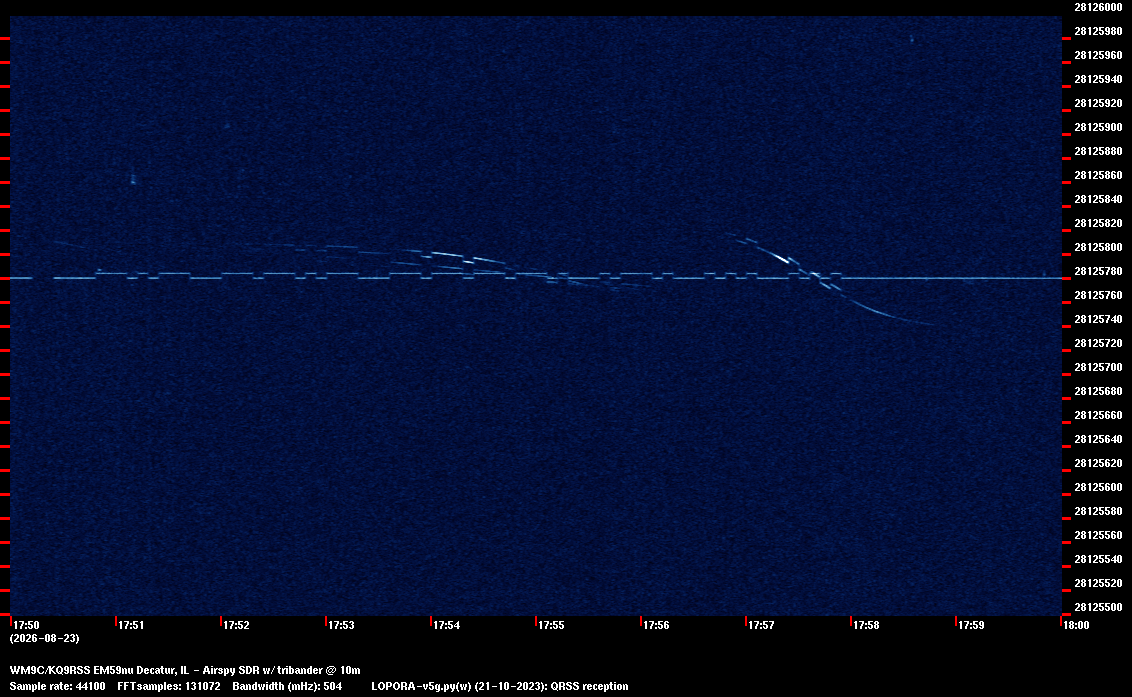Viewport: 1132px width, 697px height.
Task: Click the 28125840 frequency label
Action: pyautogui.click(x=1098, y=199)
